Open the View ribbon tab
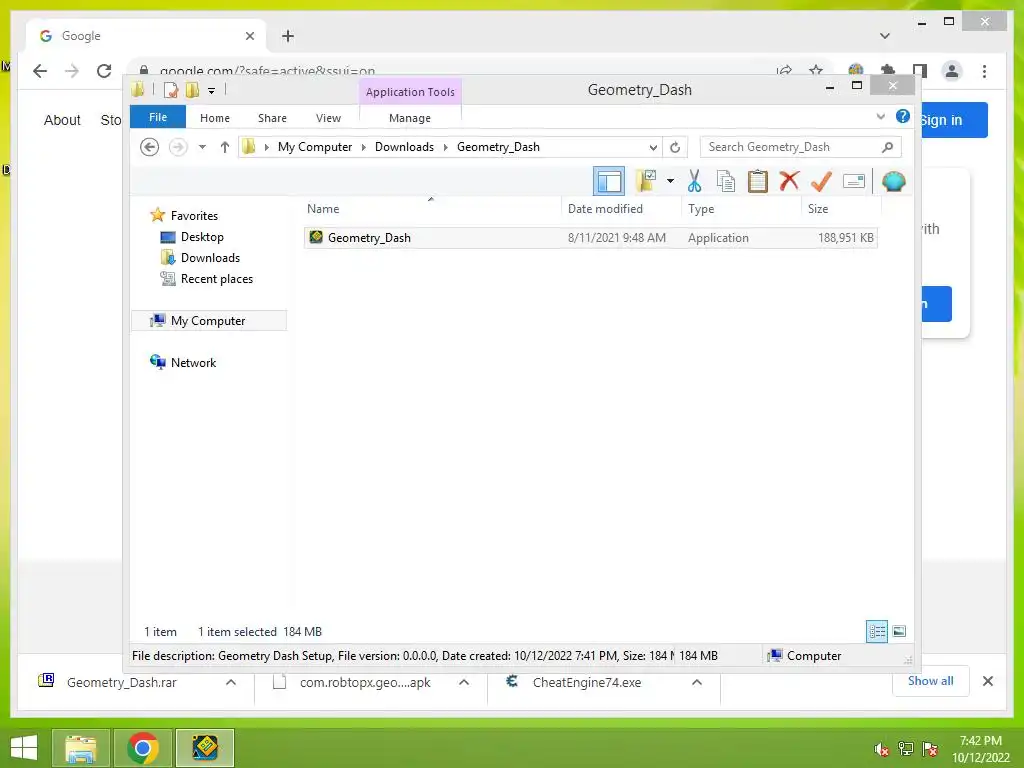The width and height of the screenshot is (1024, 768). coord(328,118)
